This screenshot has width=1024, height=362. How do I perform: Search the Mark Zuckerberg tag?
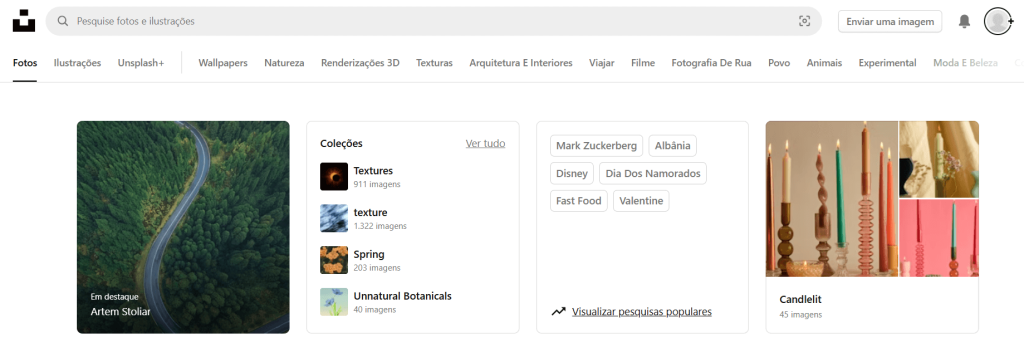[596, 146]
